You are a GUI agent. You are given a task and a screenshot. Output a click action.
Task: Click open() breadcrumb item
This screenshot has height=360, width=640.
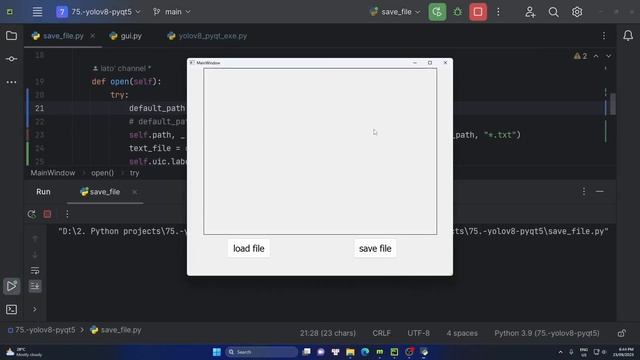coord(102,173)
